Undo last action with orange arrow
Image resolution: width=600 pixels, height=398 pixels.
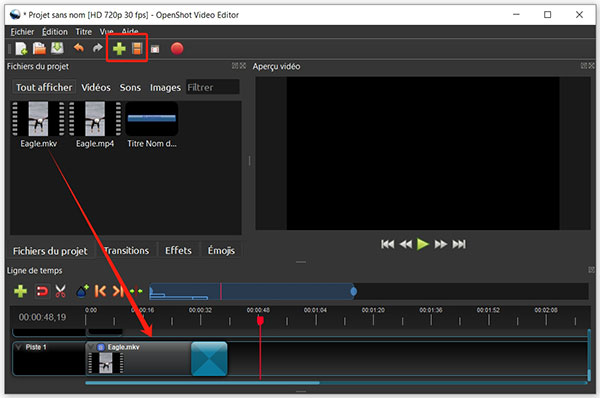pyautogui.click(x=79, y=48)
